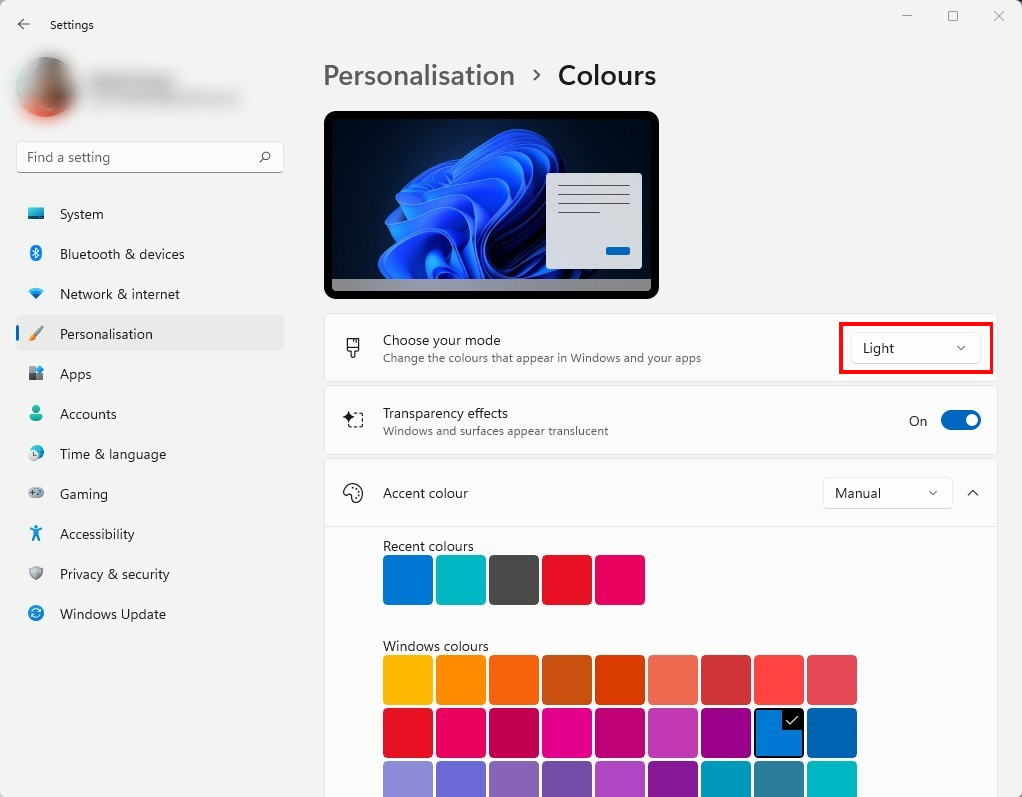Click the Windows colours label

tap(435, 646)
